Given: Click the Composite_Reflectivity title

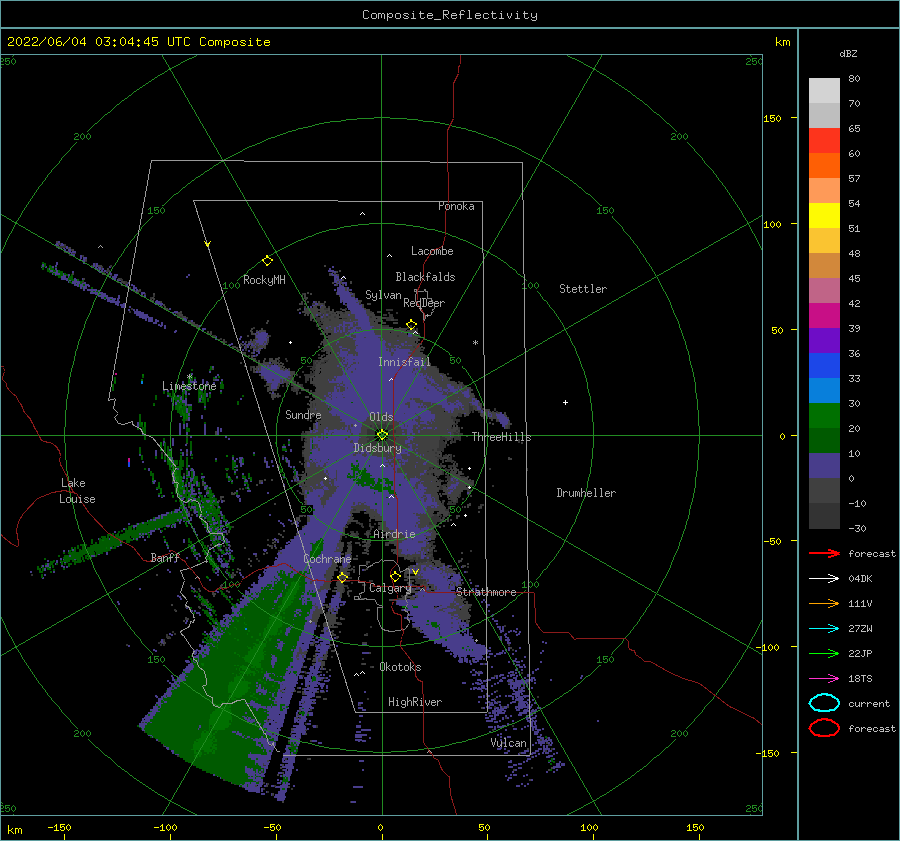Looking at the screenshot, I should pyautogui.click(x=450, y=15).
